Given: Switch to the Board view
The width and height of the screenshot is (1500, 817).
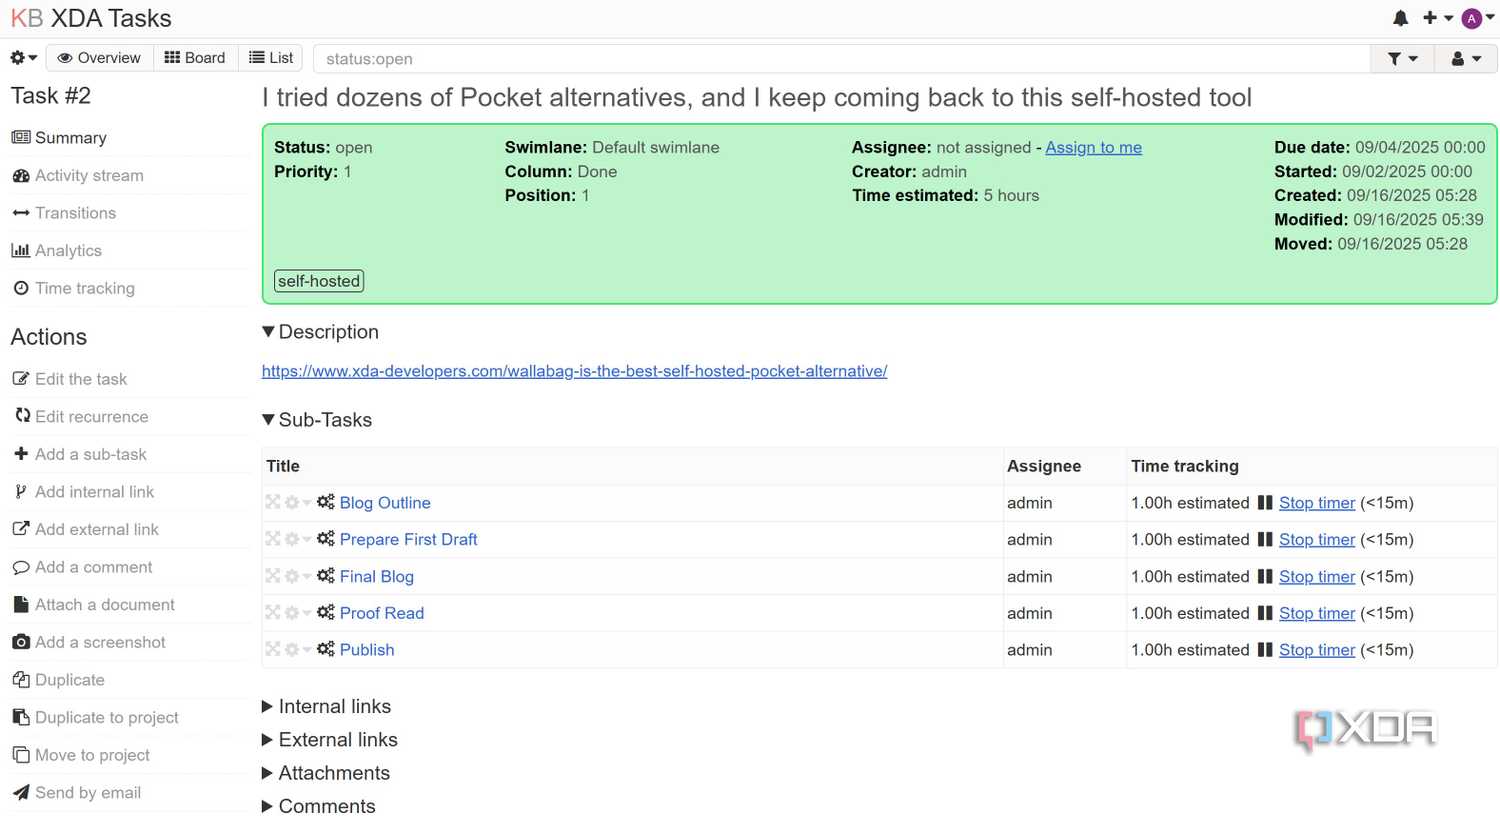Looking at the screenshot, I should (x=195, y=58).
